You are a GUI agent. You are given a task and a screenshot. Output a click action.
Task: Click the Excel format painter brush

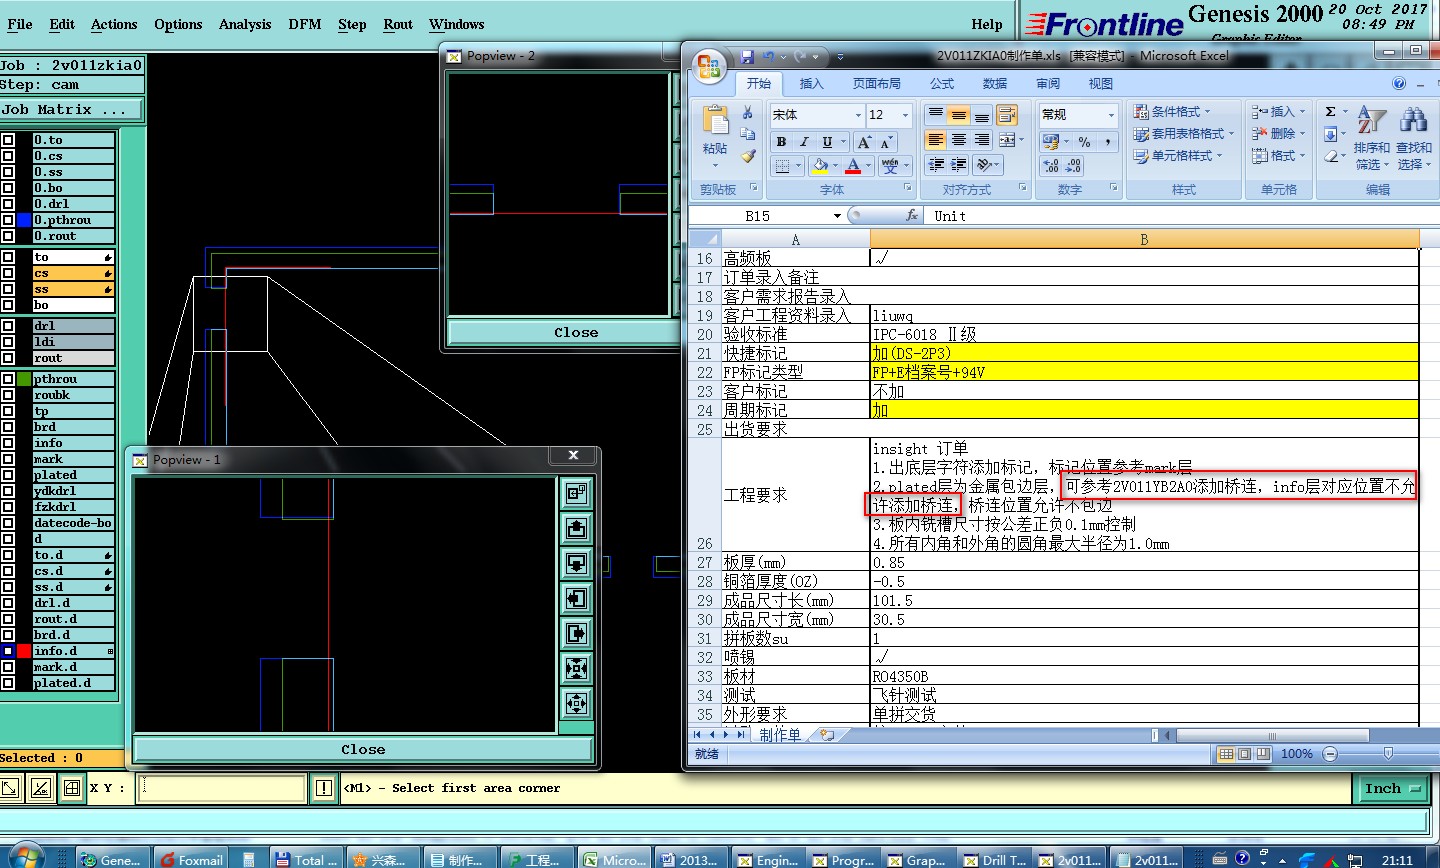tap(747, 156)
